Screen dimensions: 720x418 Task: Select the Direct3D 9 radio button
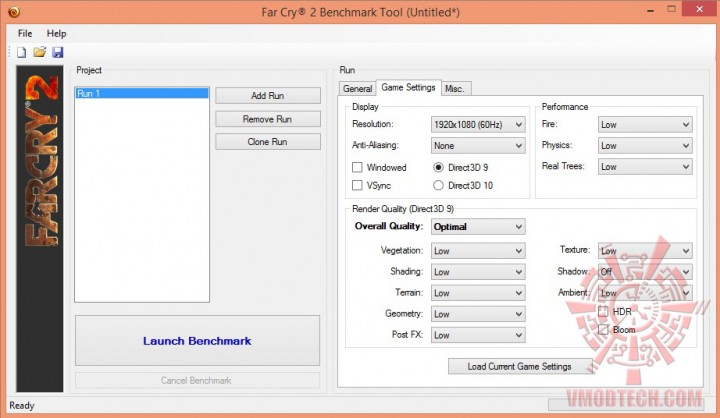438,167
